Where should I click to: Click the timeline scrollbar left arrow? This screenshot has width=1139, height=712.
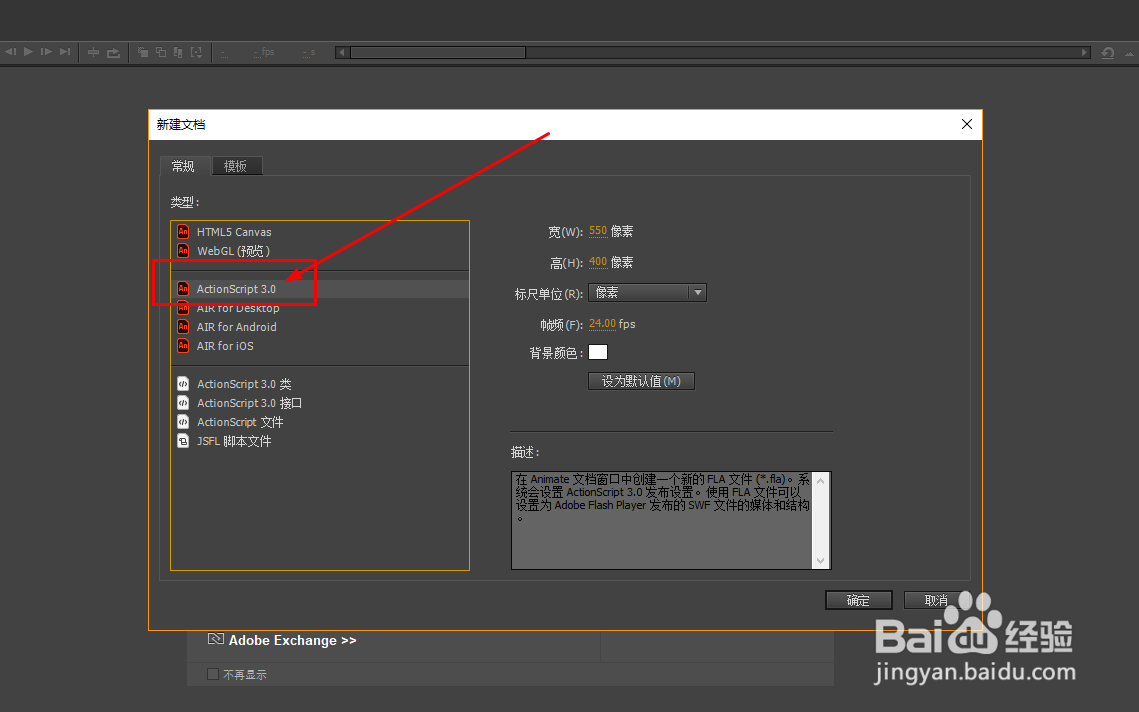click(x=342, y=52)
